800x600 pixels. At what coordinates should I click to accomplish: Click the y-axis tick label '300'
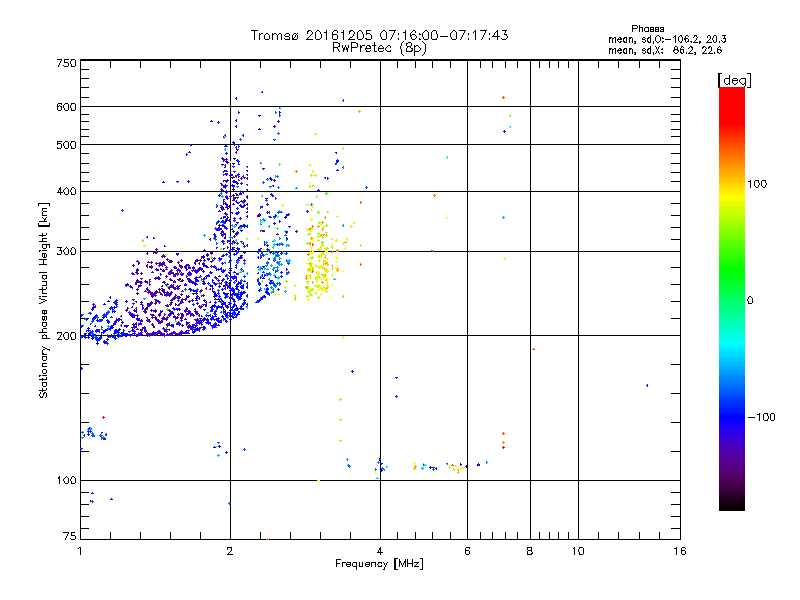tap(66, 251)
